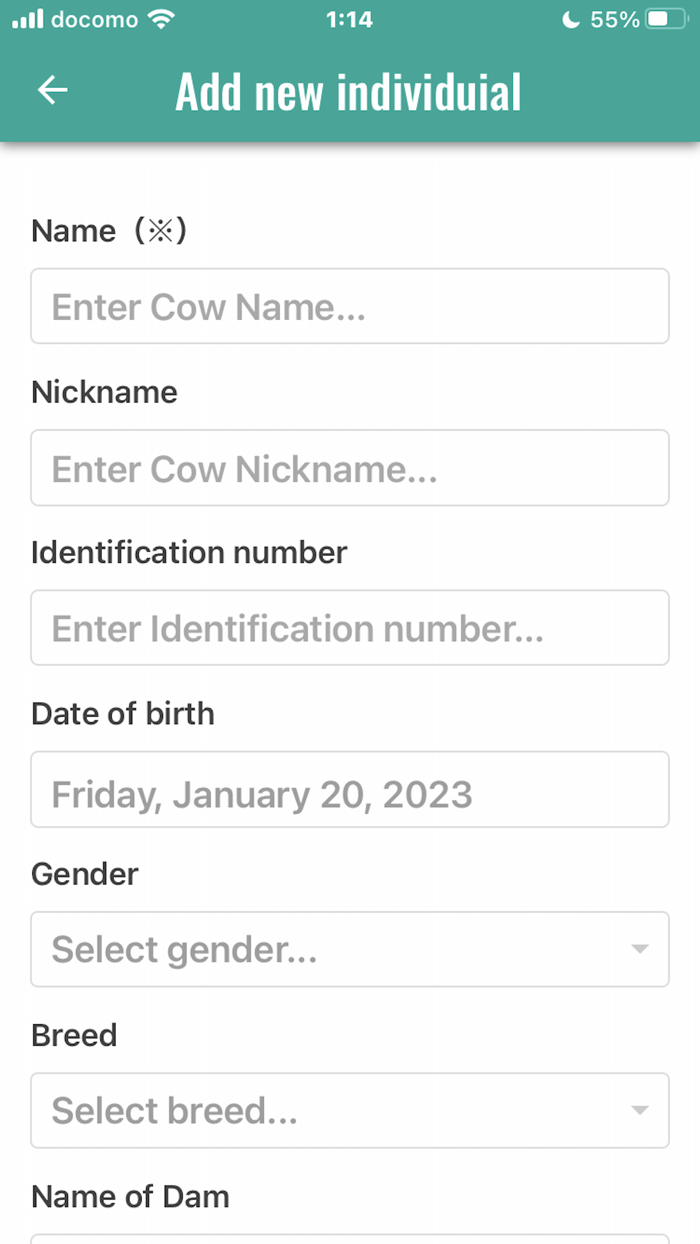Click the chevron on the gender selector
Viewport: 700px width, 1244px height.
640,949
